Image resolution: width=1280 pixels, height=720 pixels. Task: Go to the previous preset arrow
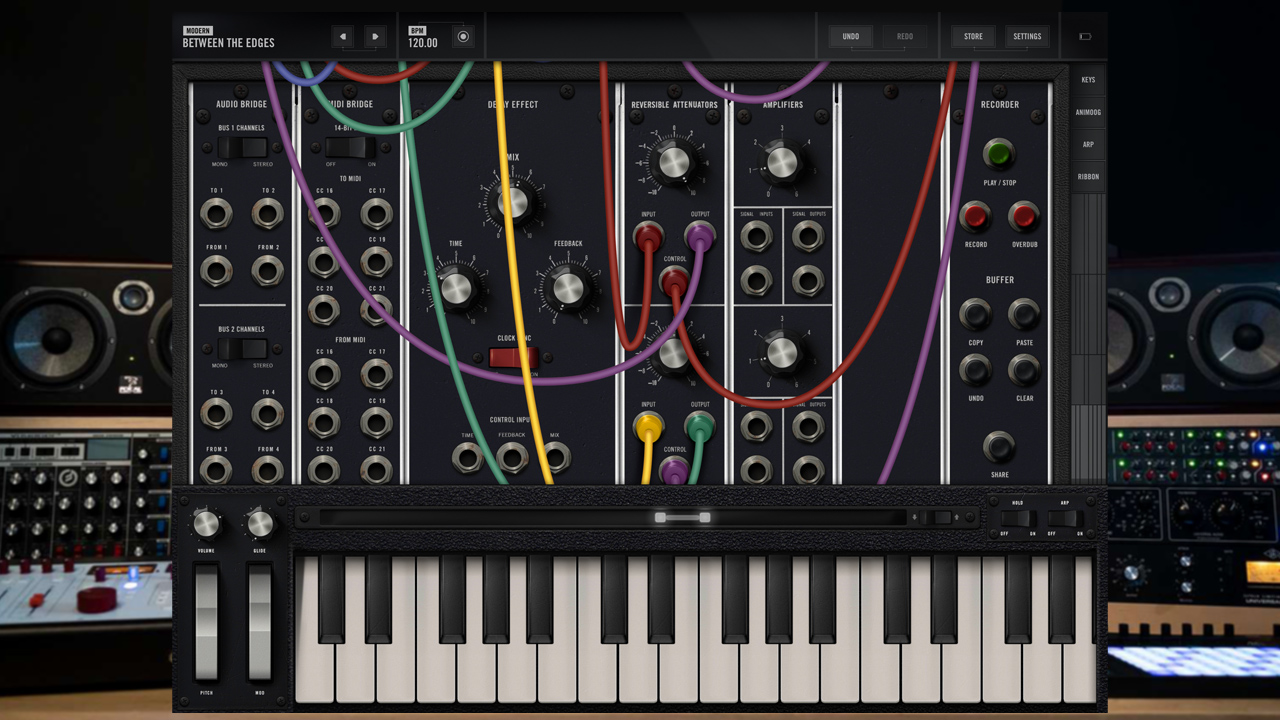click(343, 37)
